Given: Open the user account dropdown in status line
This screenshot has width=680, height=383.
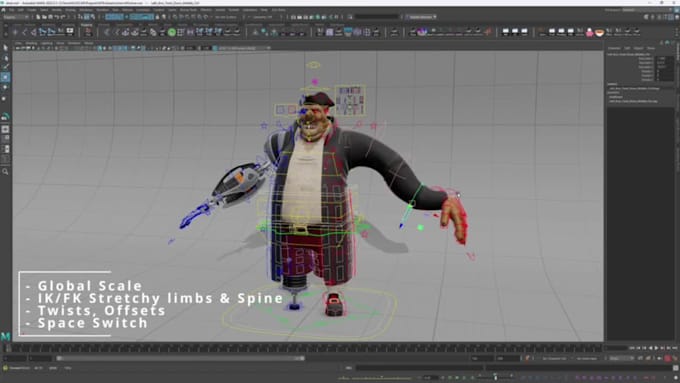Looking at the screenshot, I should pyautogui.click(x=421, y=17).
